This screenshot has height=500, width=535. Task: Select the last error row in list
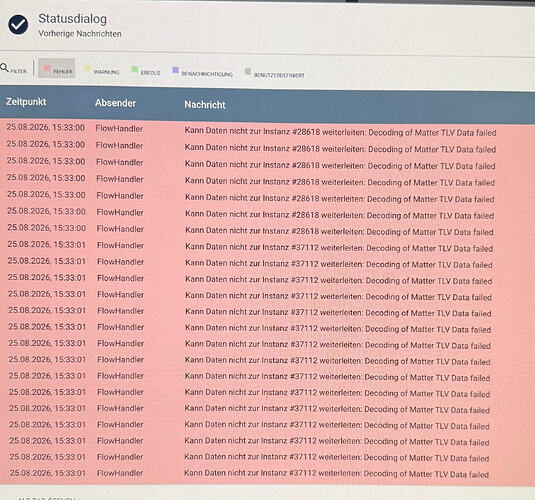[x=268, y=473]
